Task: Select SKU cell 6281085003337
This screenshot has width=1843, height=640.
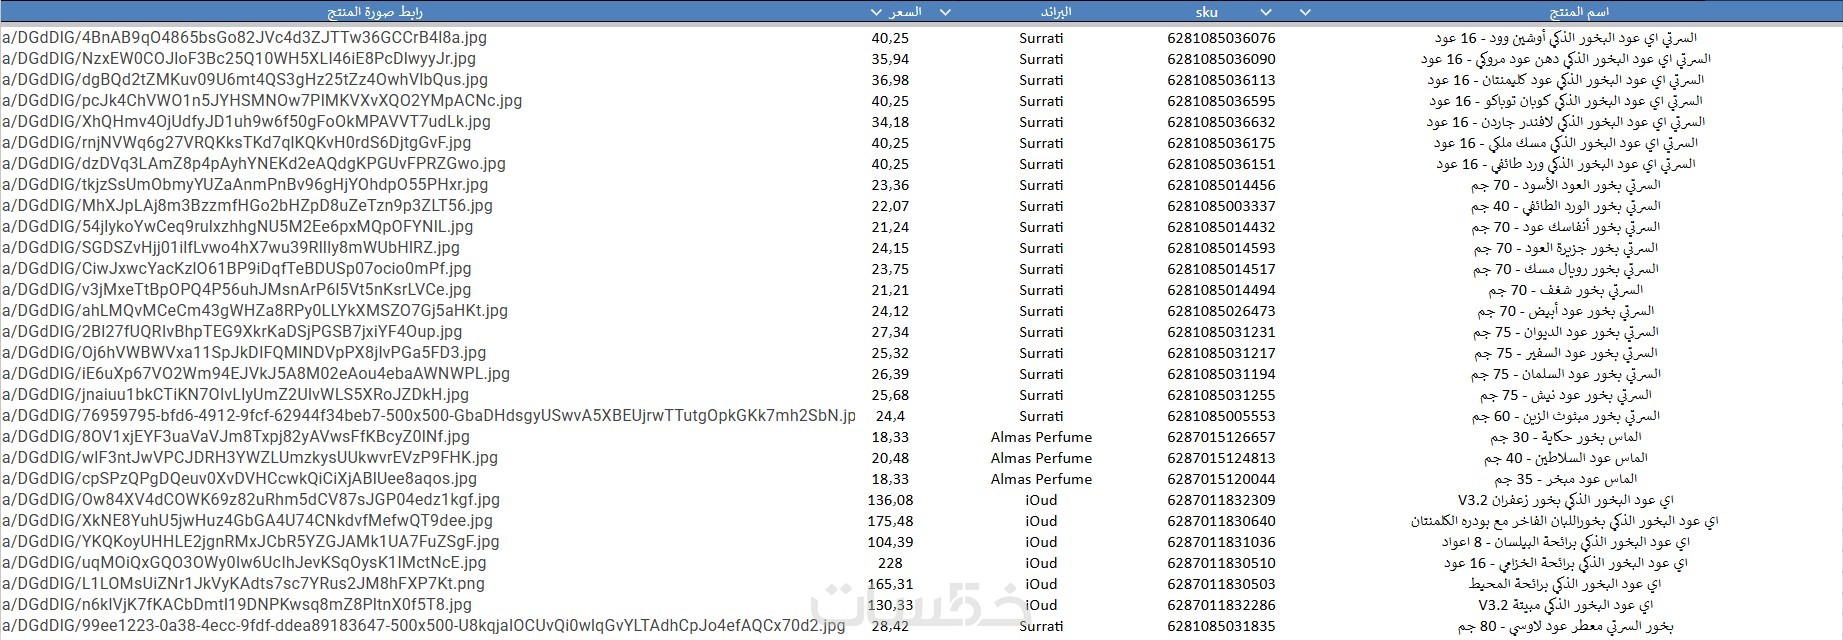Action: click(1221, 206)
